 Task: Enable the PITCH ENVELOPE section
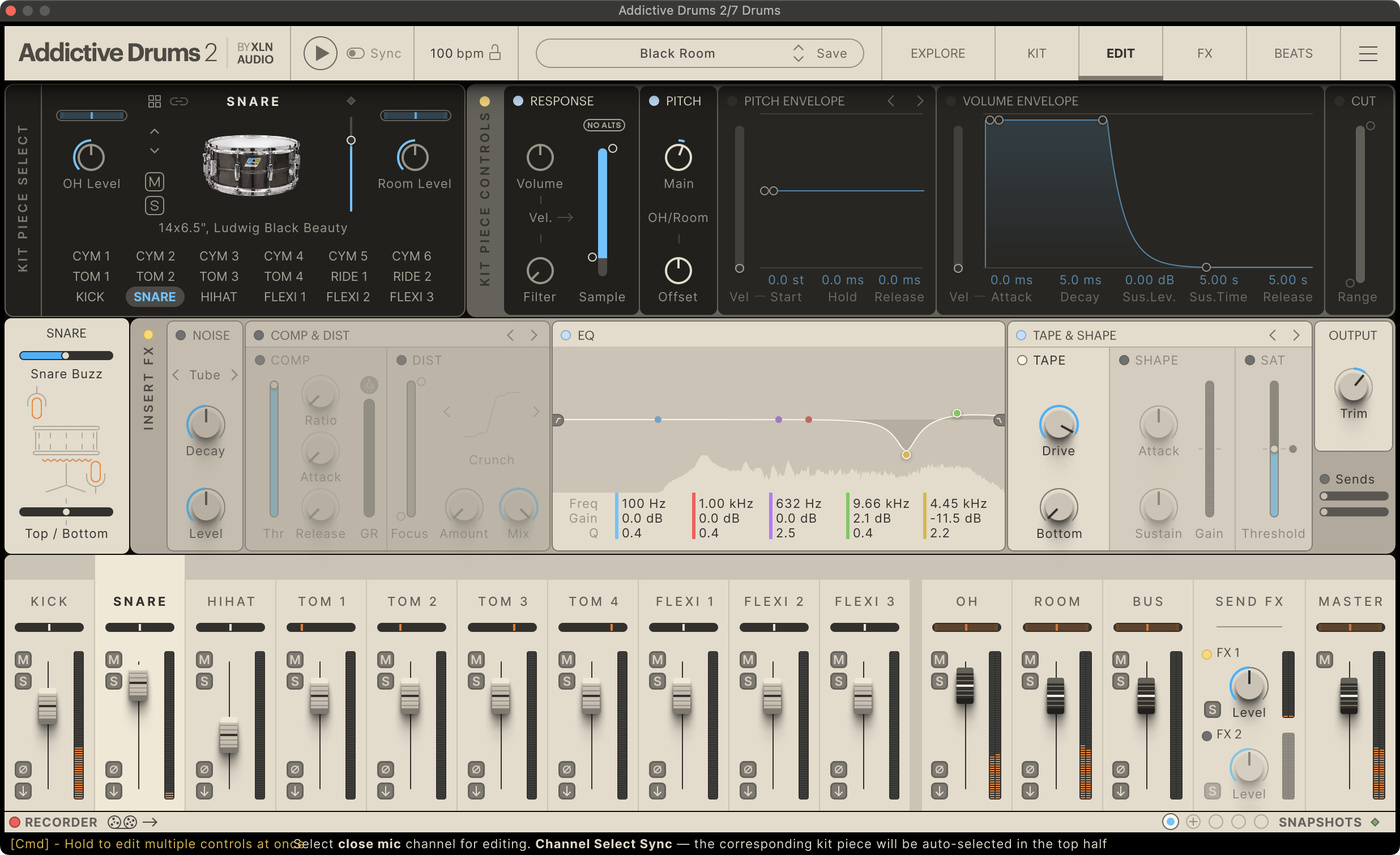(732, 101)
